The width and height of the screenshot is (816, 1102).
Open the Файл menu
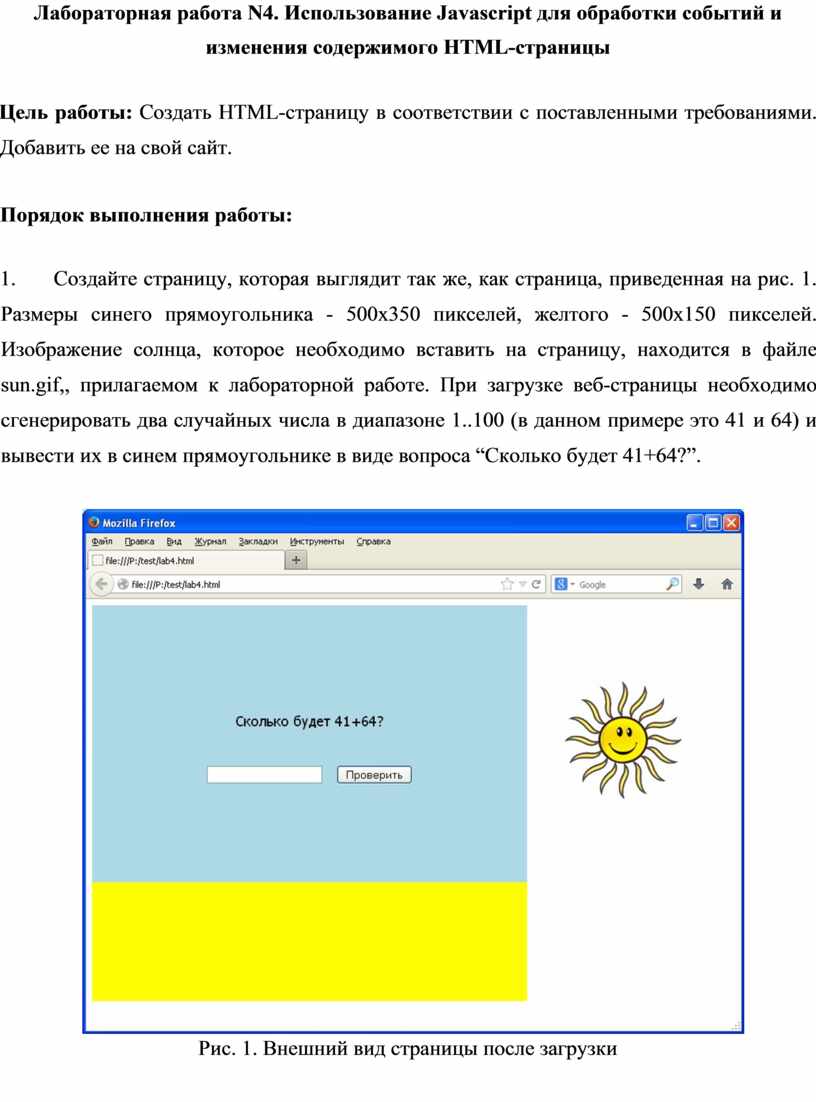tap(102, 541)
